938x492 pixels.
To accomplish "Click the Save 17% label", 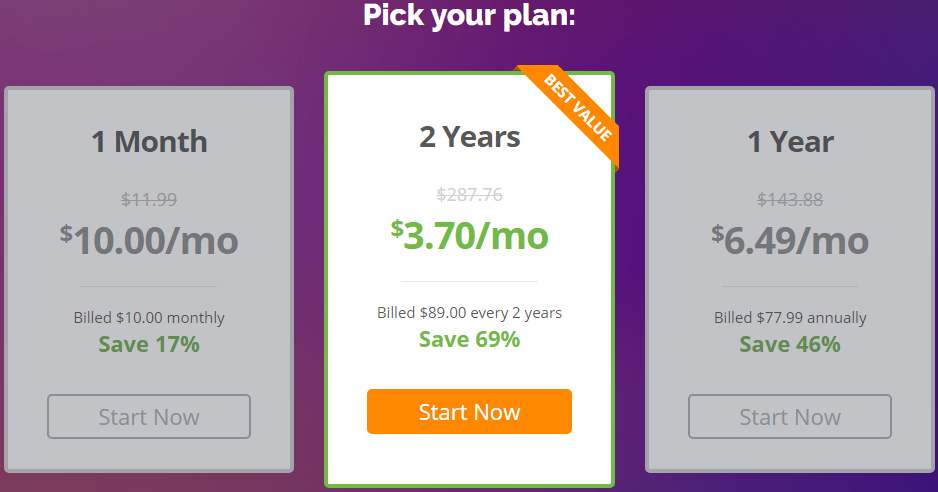I will (149, 344).
